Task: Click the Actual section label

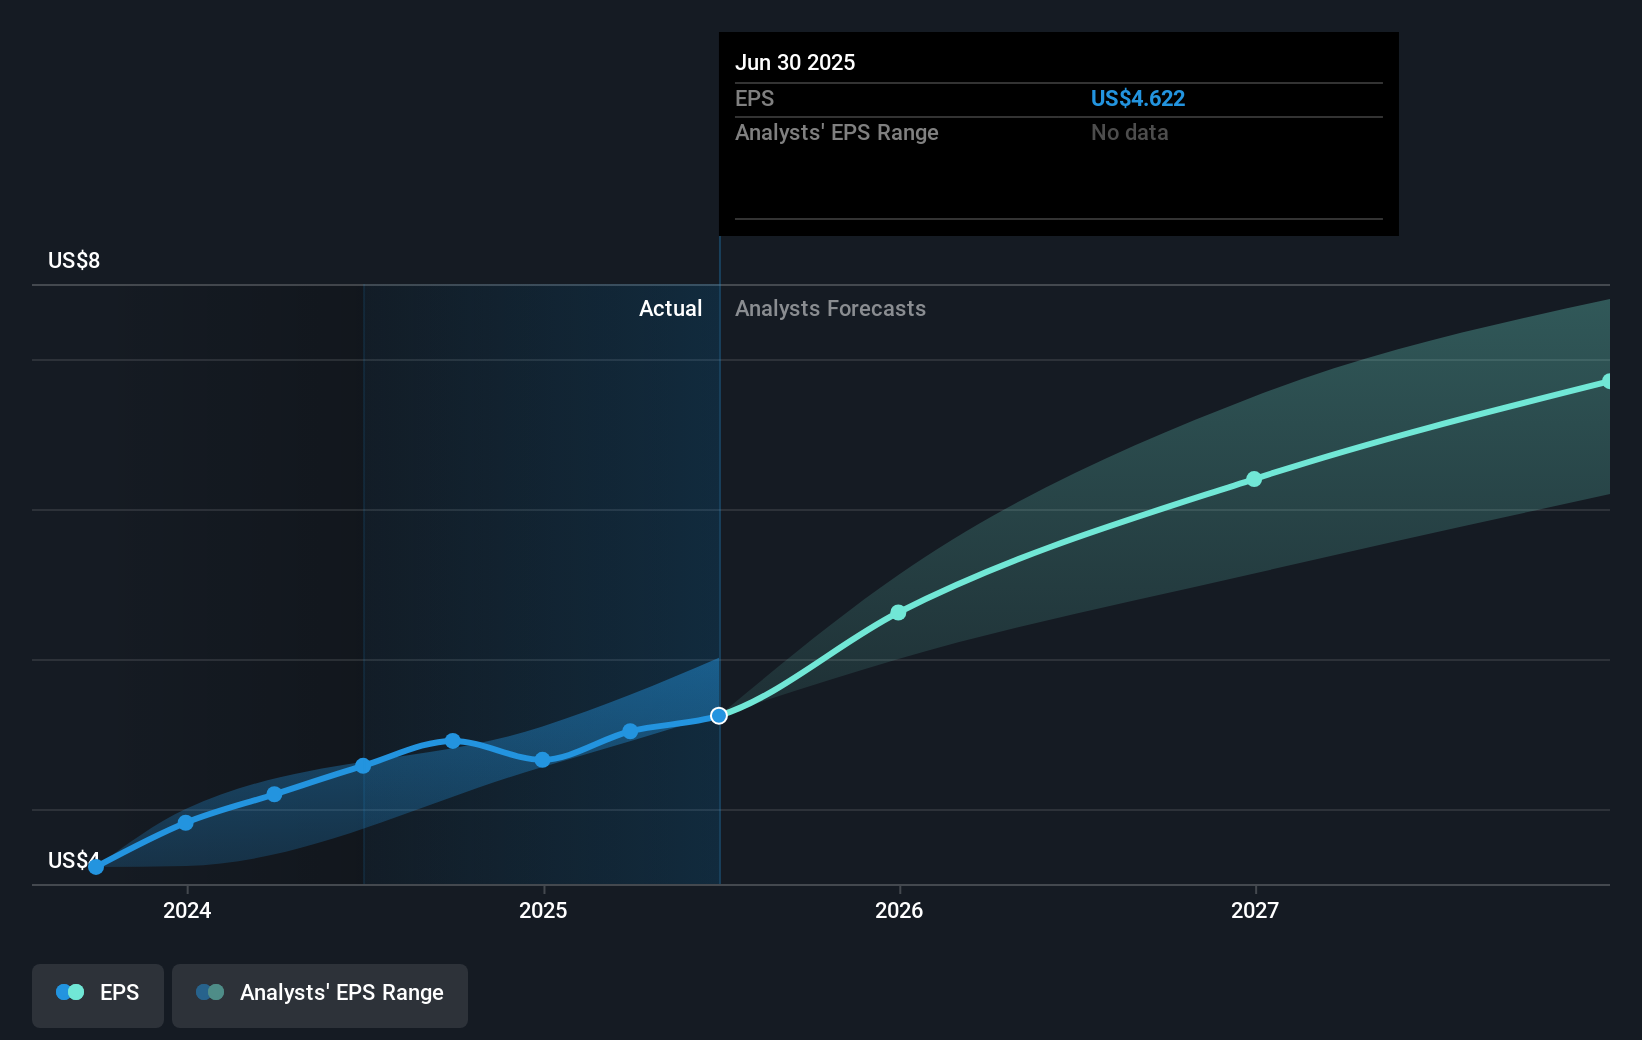Action: (x=670, y=309)
